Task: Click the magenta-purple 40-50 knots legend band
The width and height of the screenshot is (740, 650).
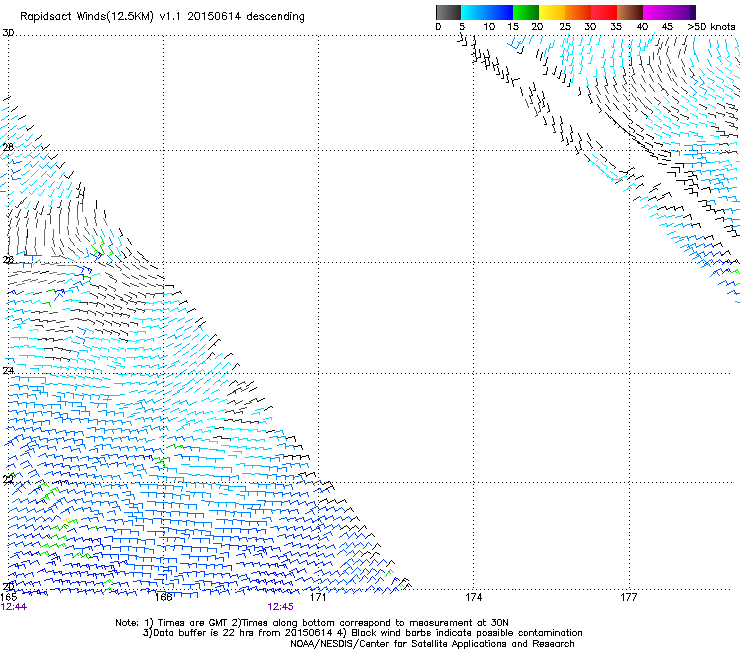Action: click(x=669, y=12)
